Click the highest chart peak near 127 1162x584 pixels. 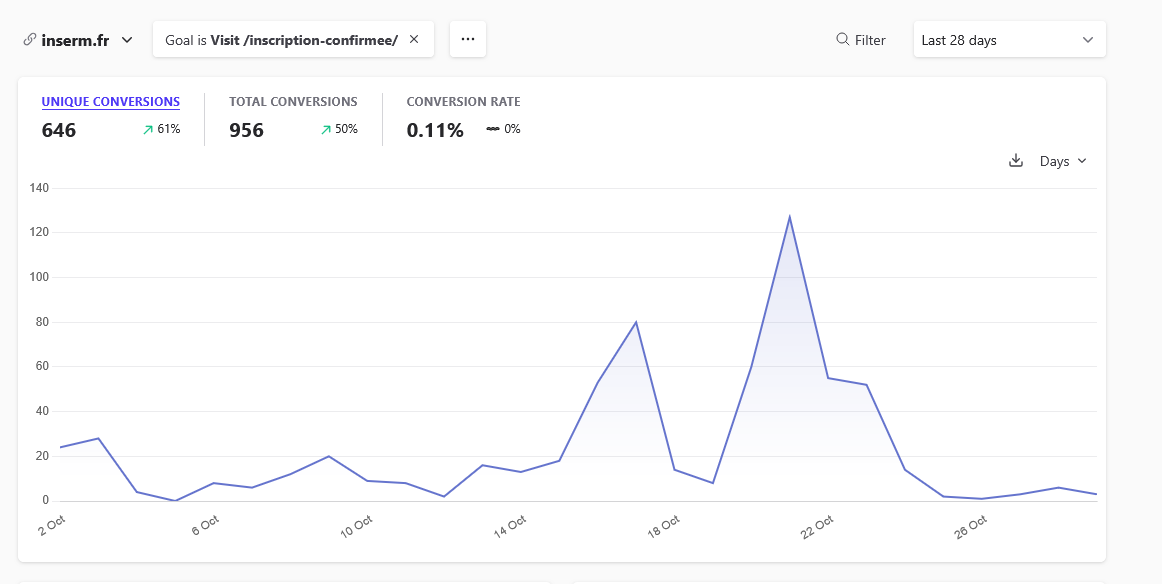click(789, 217)
